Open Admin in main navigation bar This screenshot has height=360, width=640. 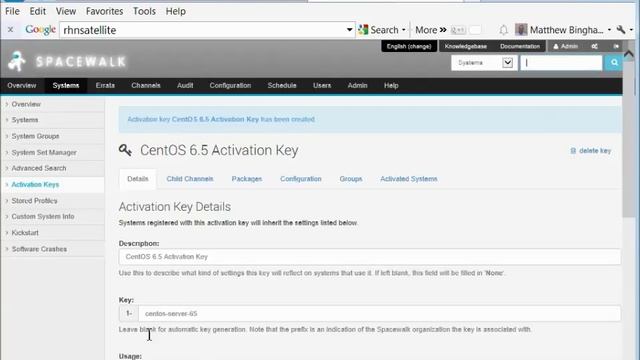[x=358, y=85]
